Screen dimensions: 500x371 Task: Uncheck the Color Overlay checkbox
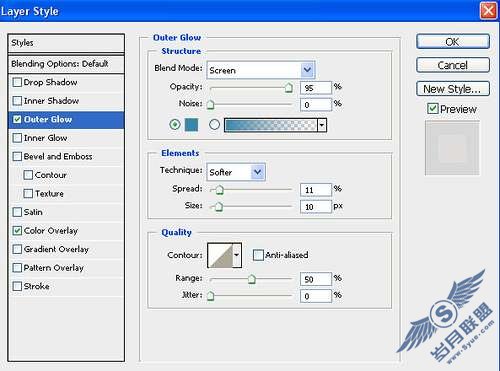click(x=17, y=231)
